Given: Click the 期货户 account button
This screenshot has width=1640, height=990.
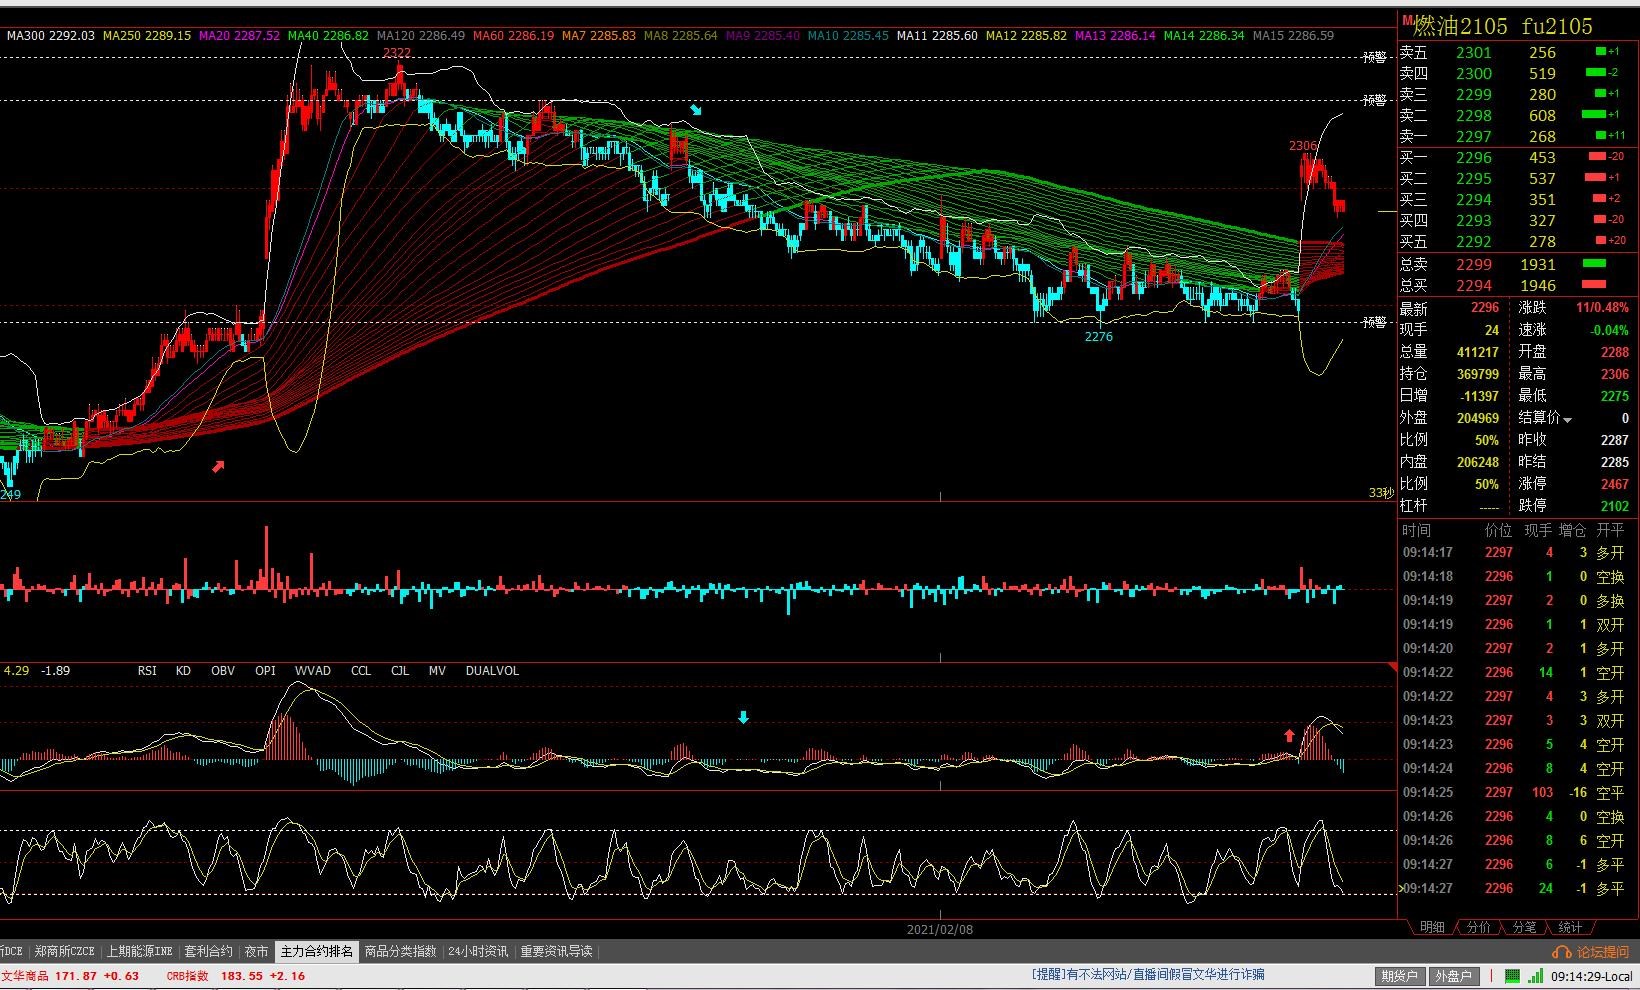Looking at the screenshot, I should pos(1400,976).
